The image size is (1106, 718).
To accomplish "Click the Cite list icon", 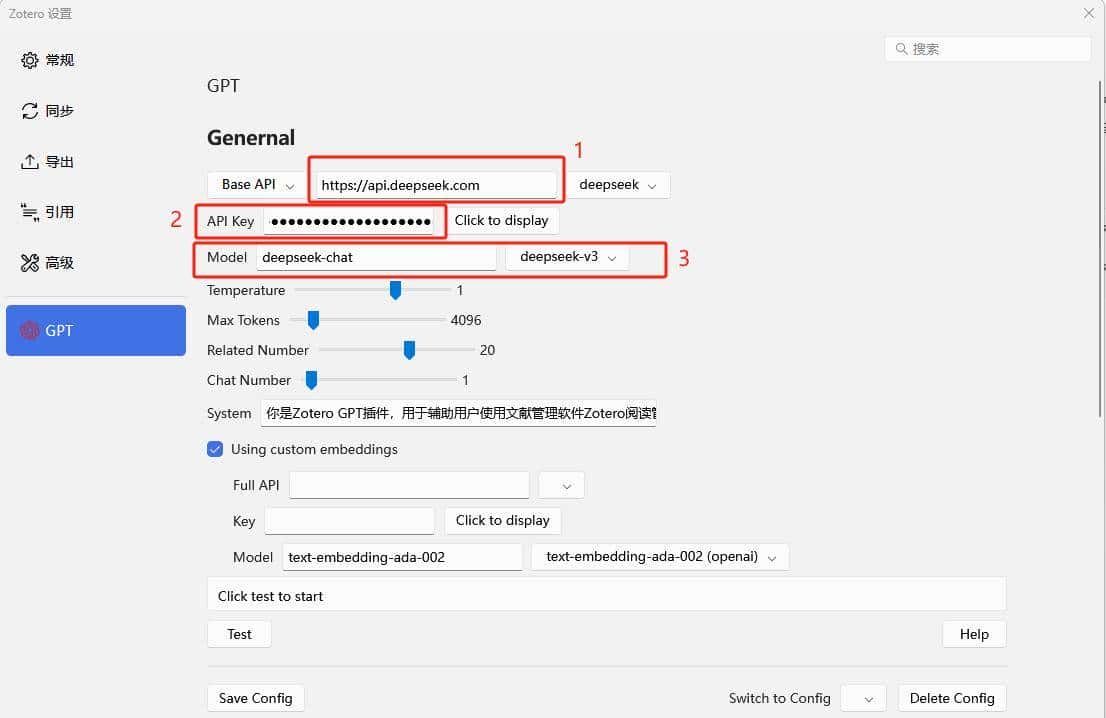I will pyautogui.click(x=30, y=212).
